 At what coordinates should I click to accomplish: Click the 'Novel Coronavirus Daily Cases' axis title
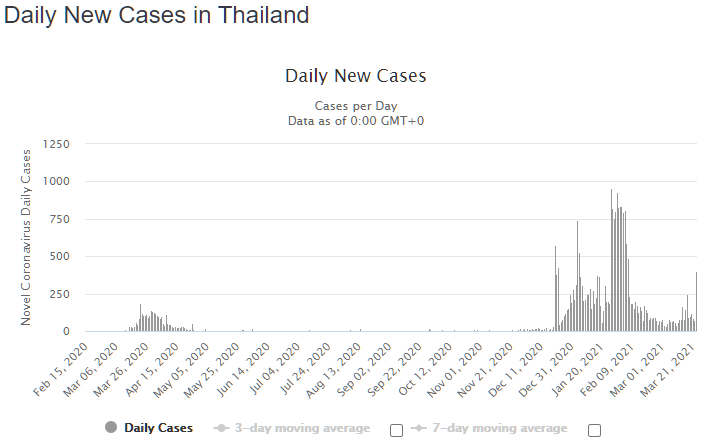click(x=27, y=237)
